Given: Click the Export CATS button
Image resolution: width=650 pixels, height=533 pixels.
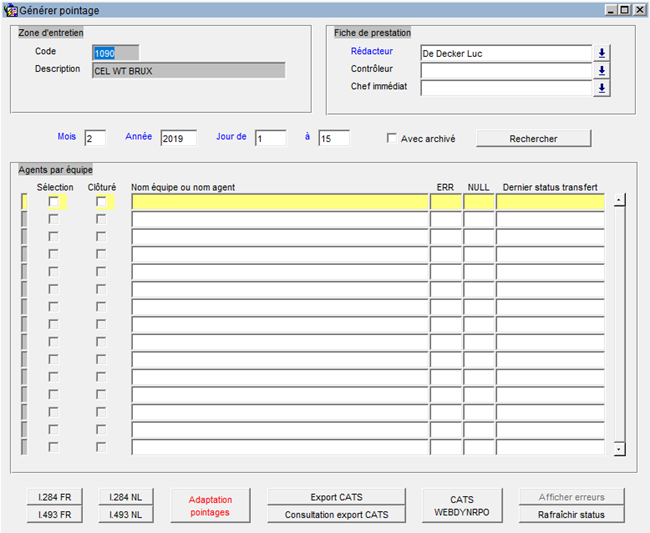Looking at the screenshot, I should [x=336, y=497].
